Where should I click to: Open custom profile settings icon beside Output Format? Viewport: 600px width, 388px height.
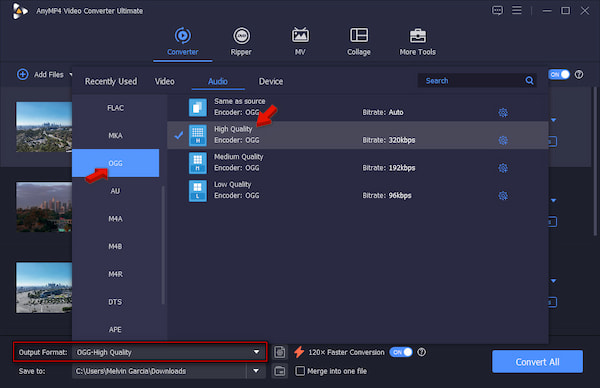(x=280, y=352)
